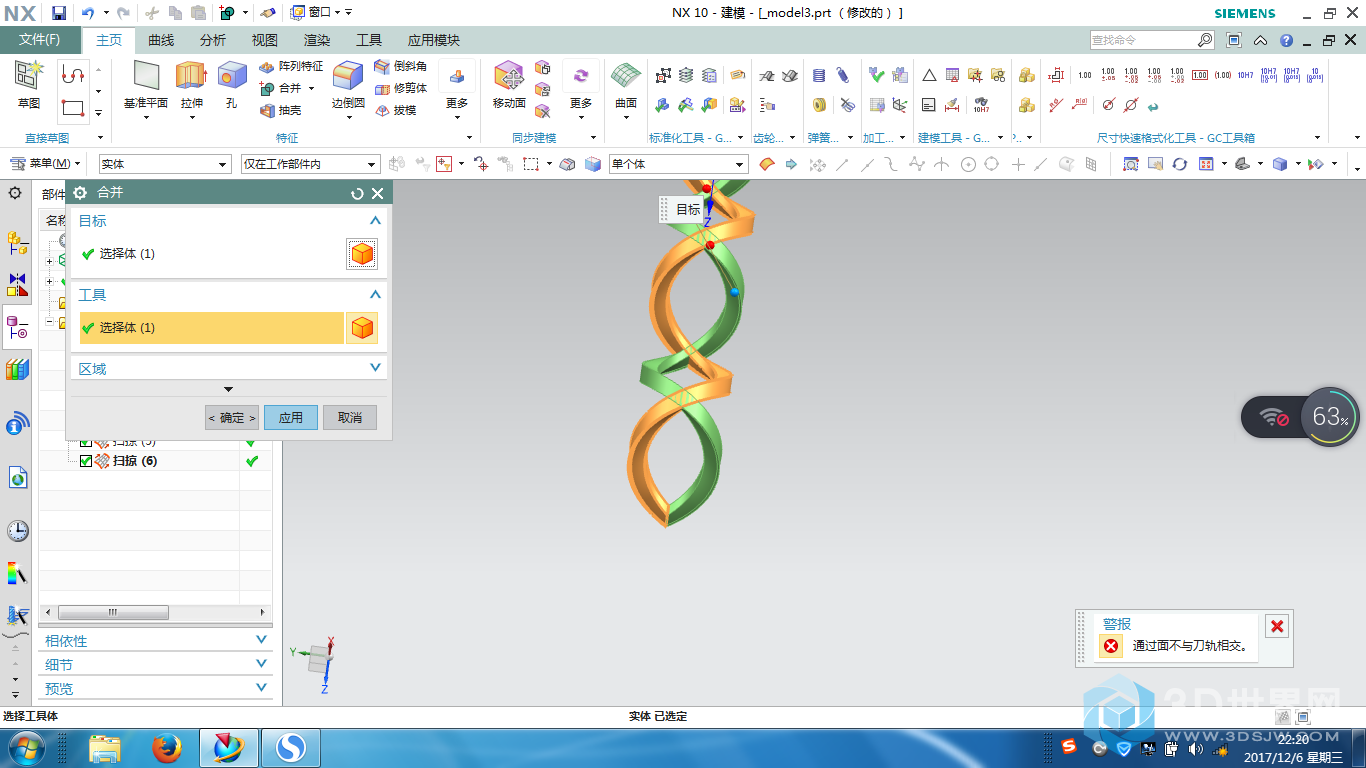
Task: Reset the 合并 dialog with the circular arrow
Action: tap(357, 193)
